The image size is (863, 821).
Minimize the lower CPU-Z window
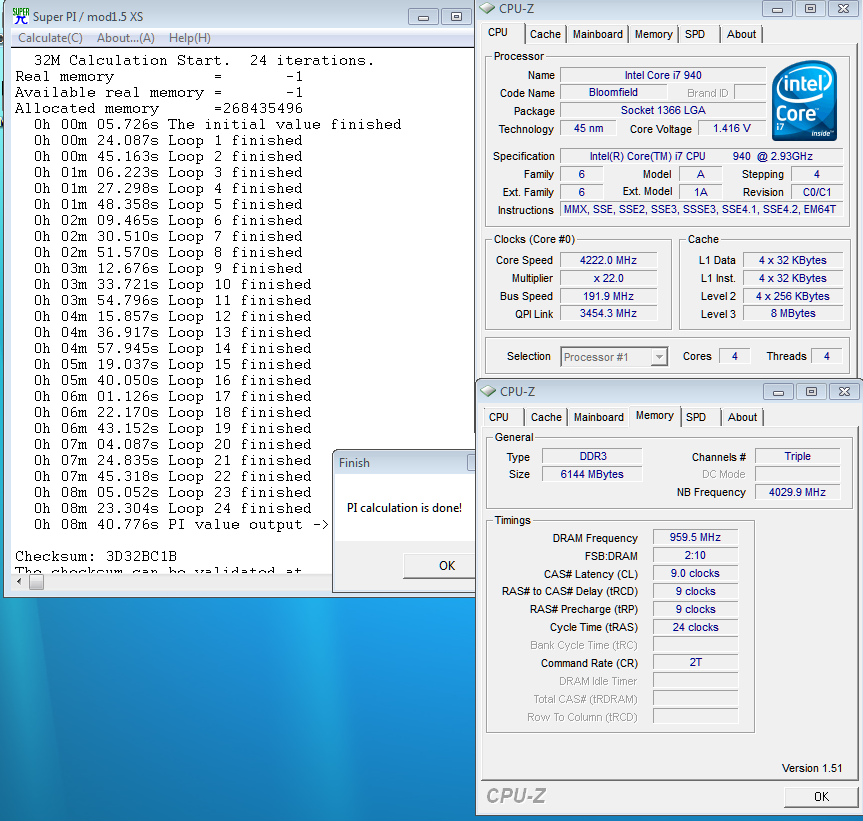pos(778,392)
